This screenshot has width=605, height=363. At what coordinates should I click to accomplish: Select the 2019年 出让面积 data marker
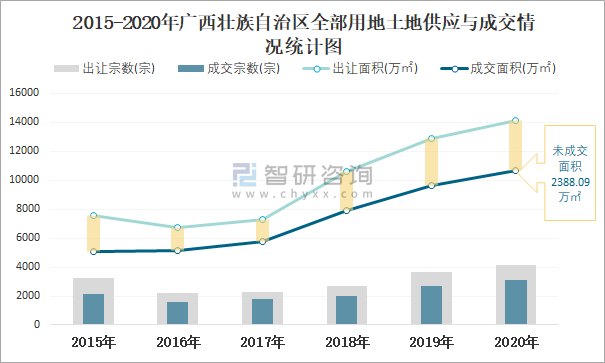(431, 138)
